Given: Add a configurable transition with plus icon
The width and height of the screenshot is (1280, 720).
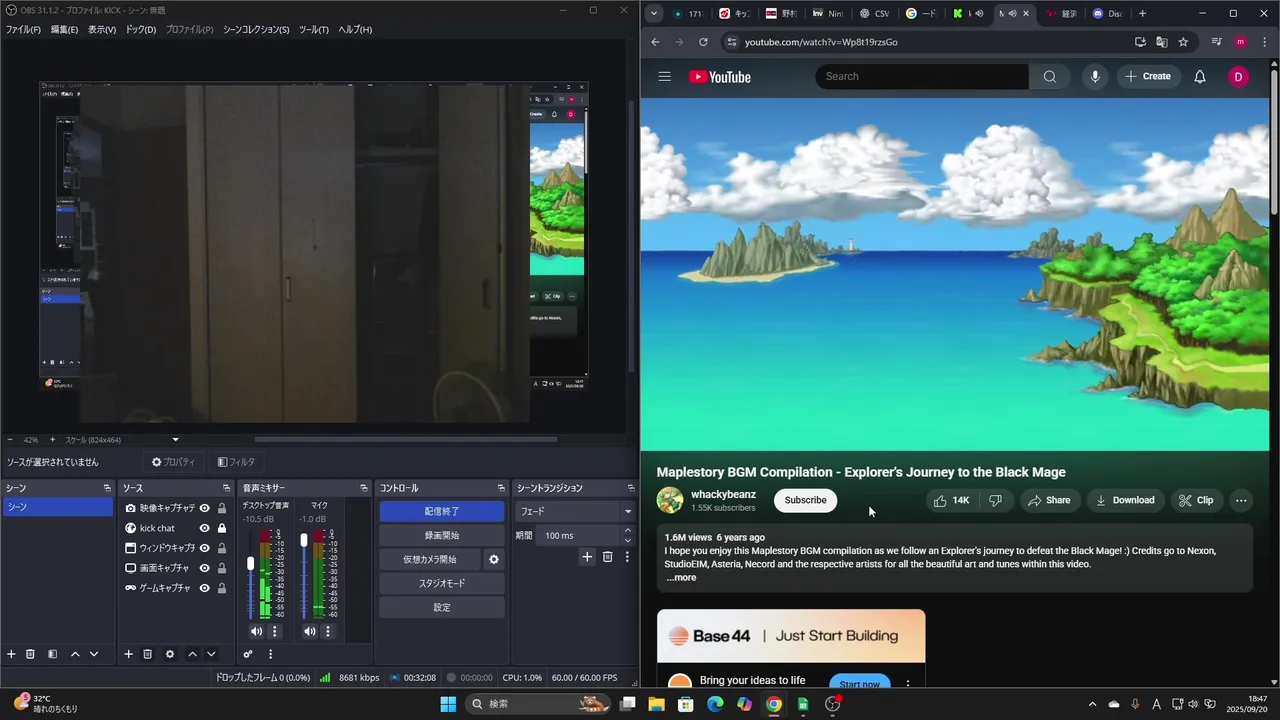Looking at the screenshot, I should [x=587, y=557].
